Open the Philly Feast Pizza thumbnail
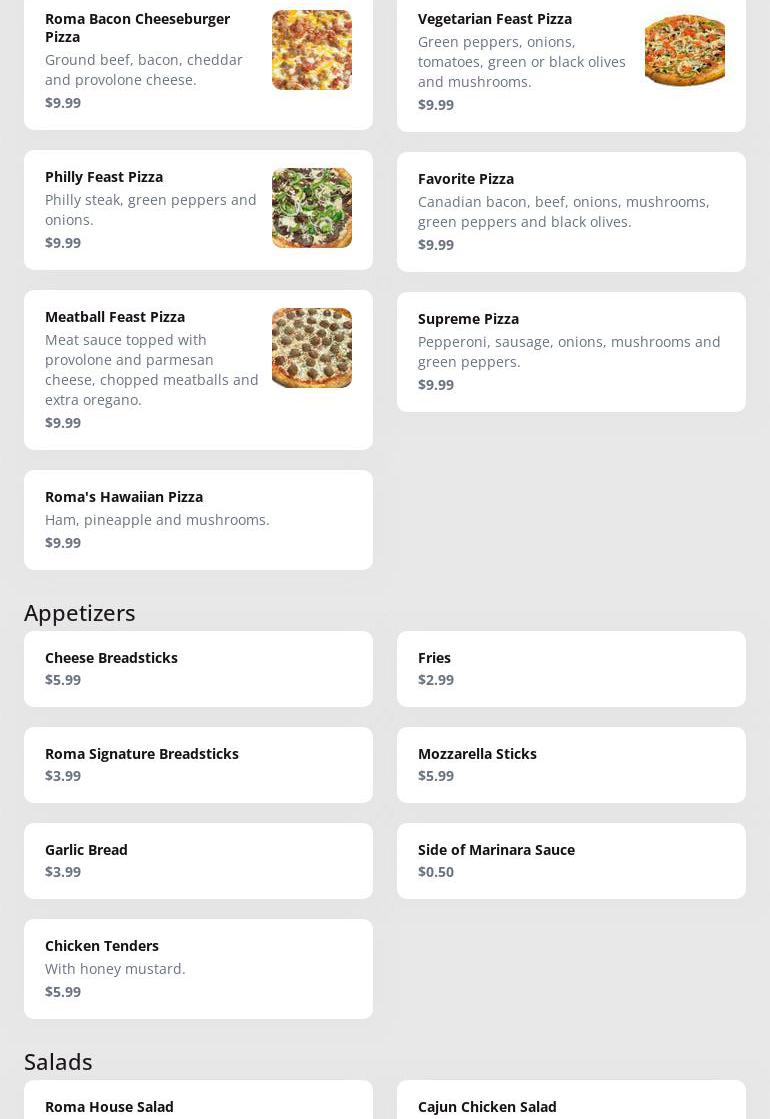This screenshot has width=770, height=1119. [311, 208]
